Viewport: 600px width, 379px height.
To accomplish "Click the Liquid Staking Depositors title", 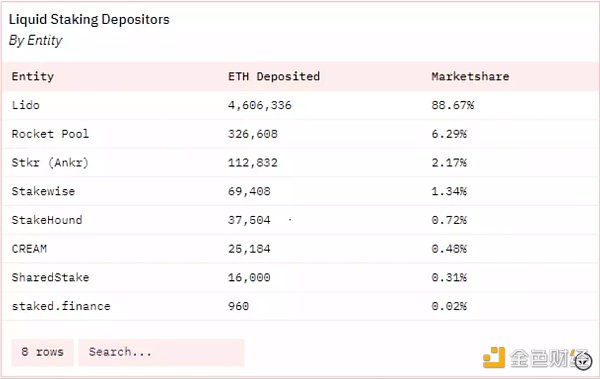I will click(89, 20).
